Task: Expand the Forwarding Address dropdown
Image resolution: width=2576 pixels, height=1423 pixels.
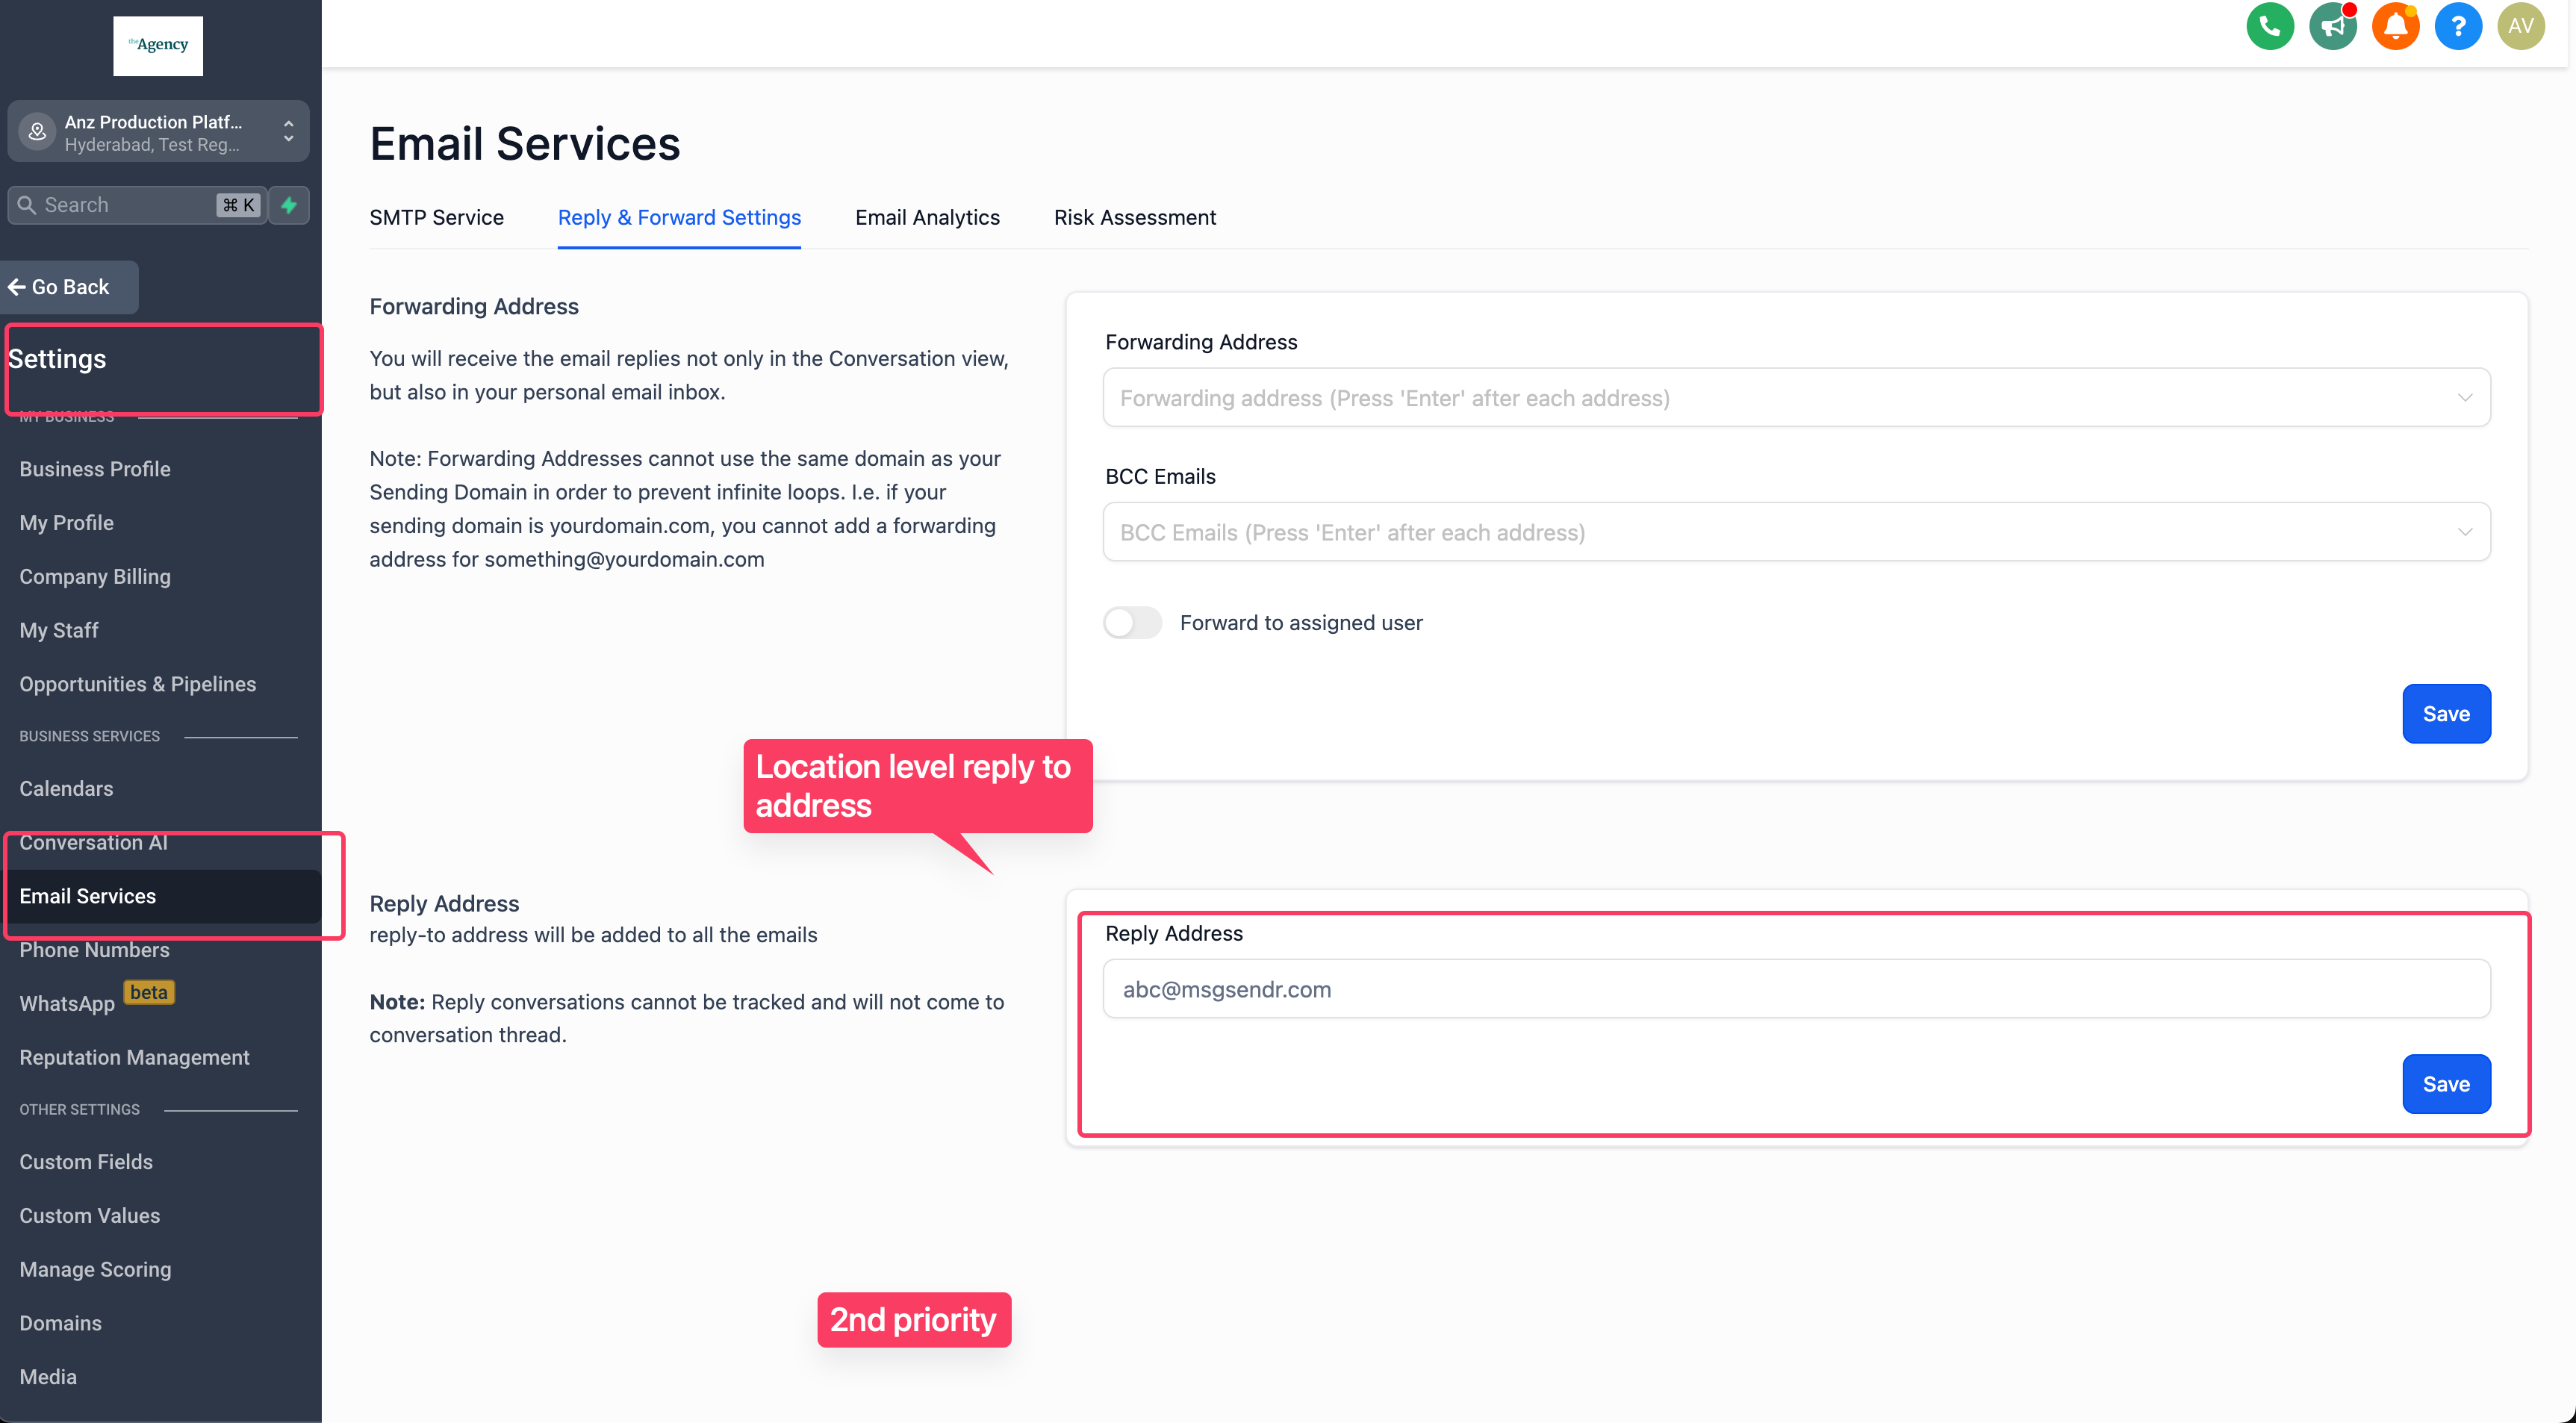Action: 2464,398
